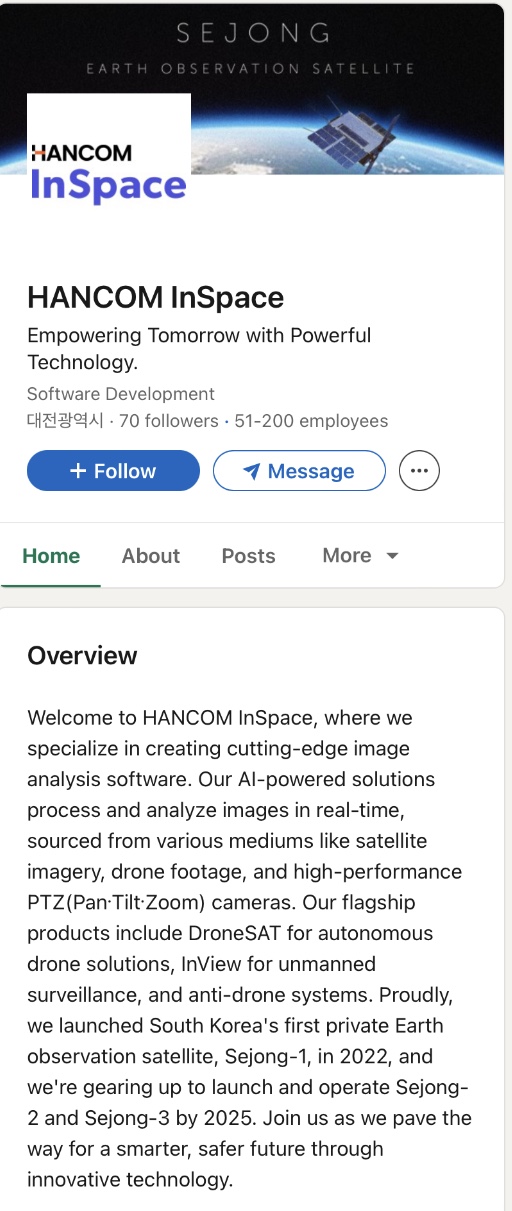Send a message via Message button
This screenshot has width=512, height=1211.
[299, 471]
